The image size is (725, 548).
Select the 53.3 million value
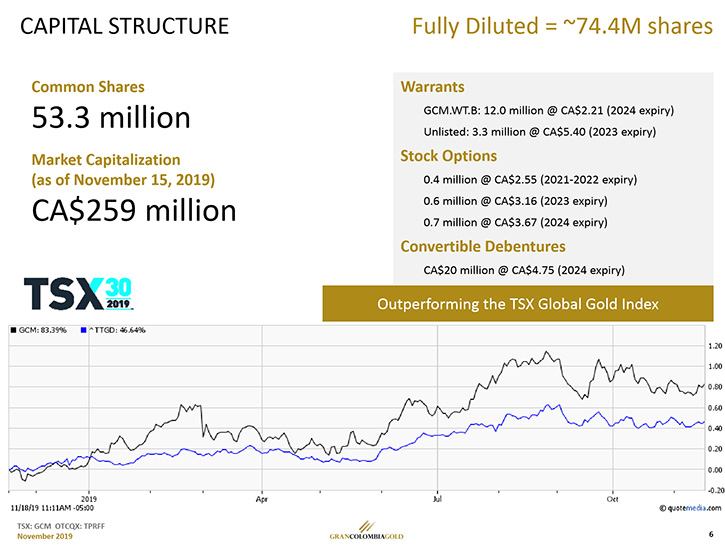[111, 117]
